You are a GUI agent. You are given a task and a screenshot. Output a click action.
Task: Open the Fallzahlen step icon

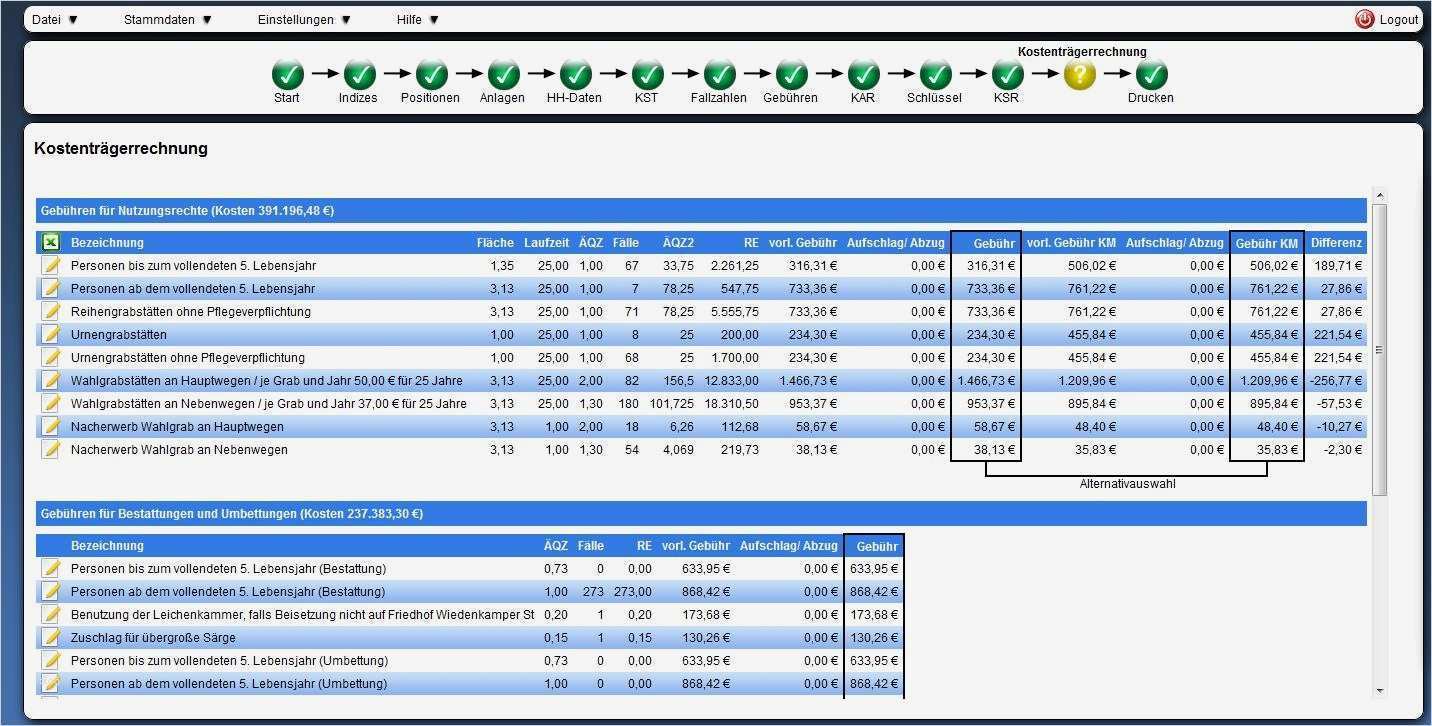(x=719, y=73)
